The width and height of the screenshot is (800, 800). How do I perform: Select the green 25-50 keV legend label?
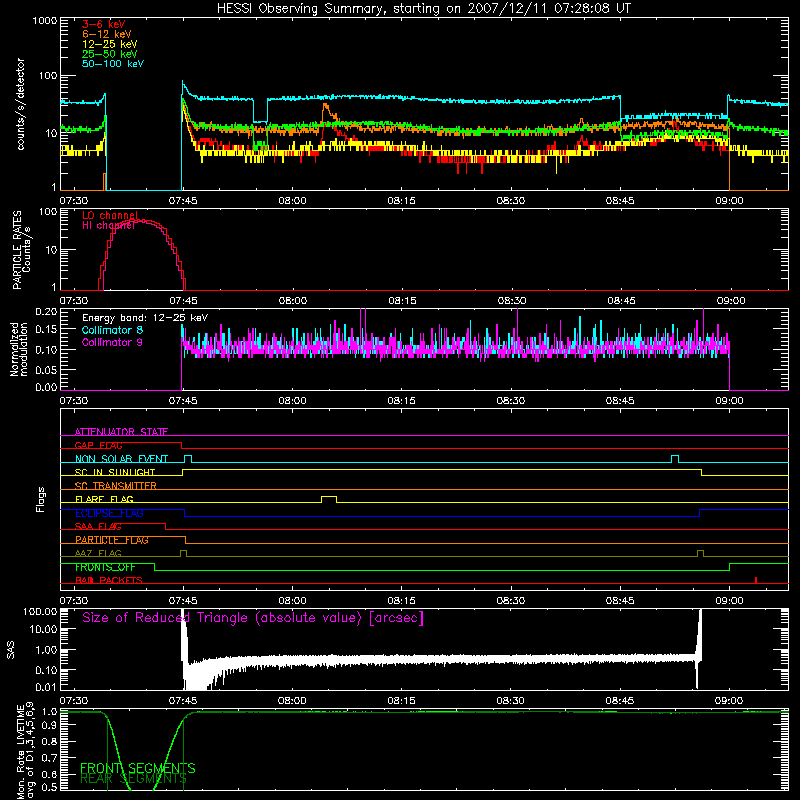tap(110, 54)
